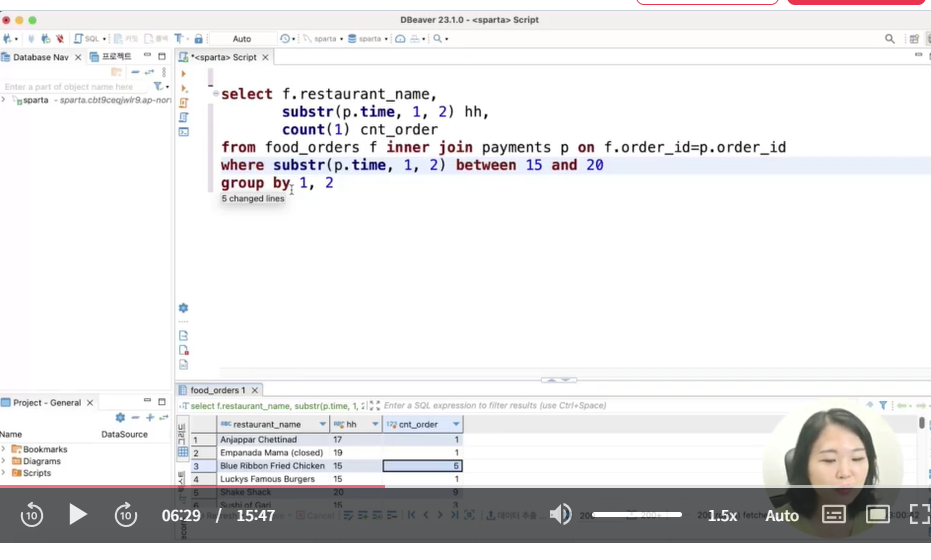Click the commit transaction toolbar button

tap(125, 39)
